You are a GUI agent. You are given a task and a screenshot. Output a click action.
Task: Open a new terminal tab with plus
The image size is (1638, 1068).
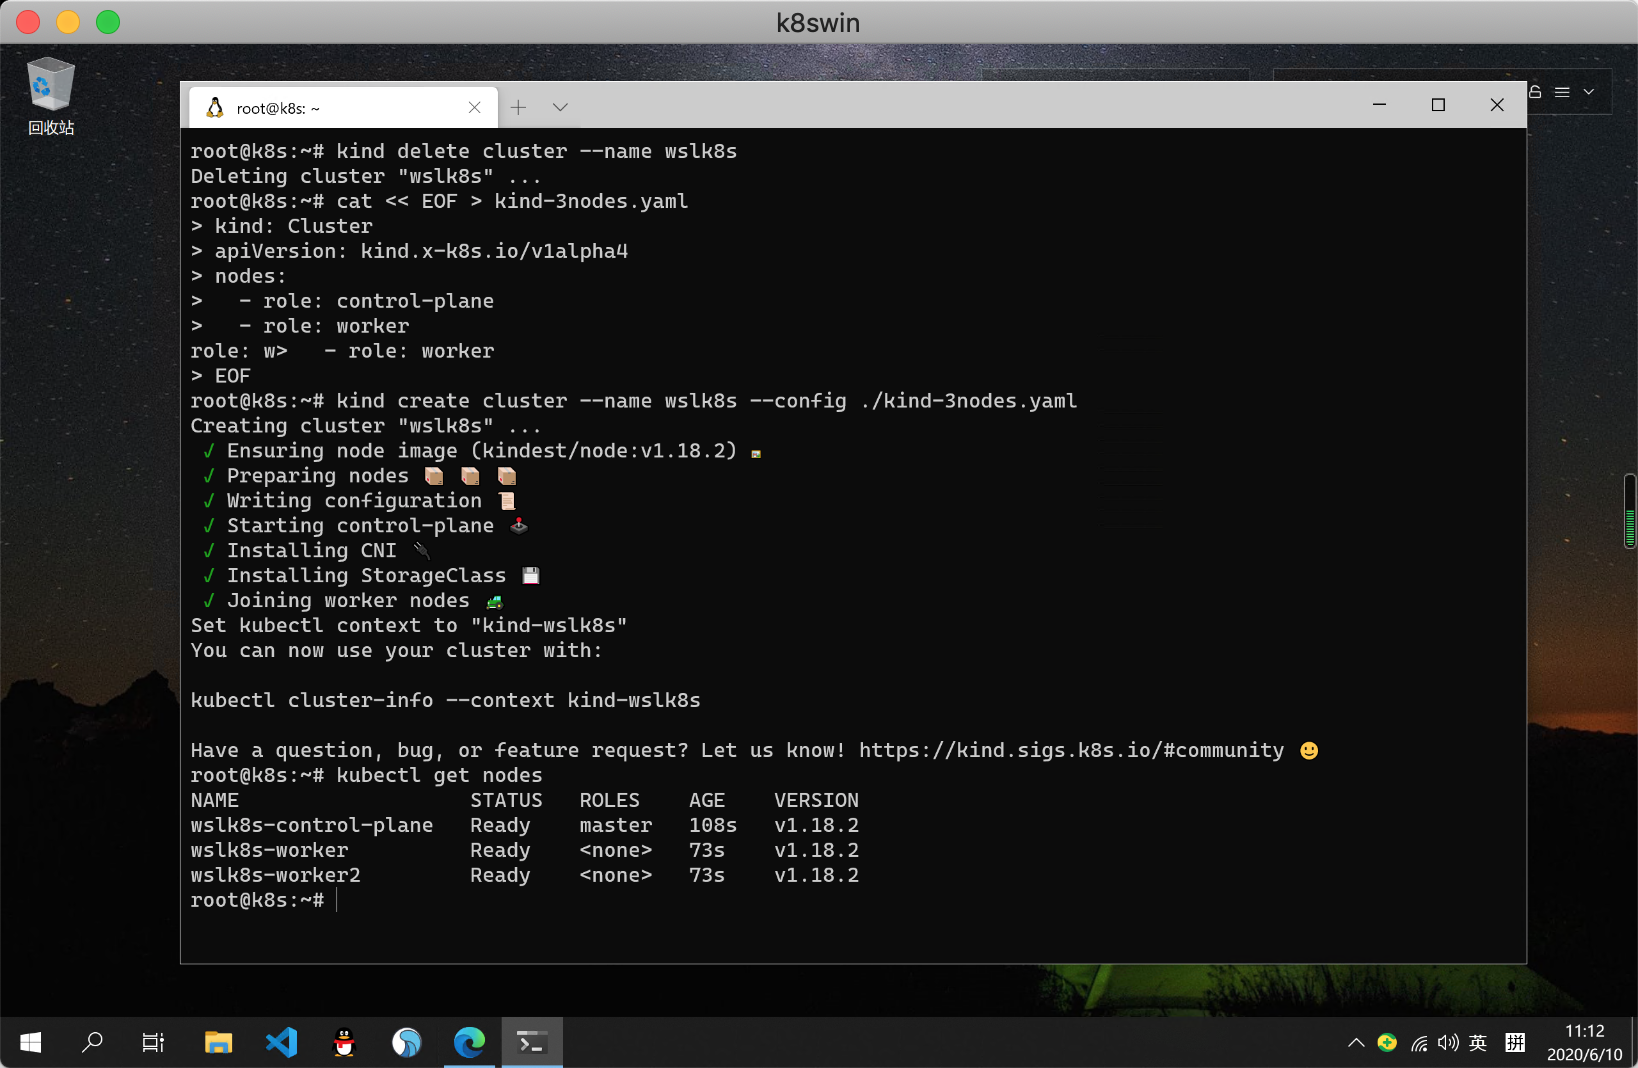[x=518, y=108]
